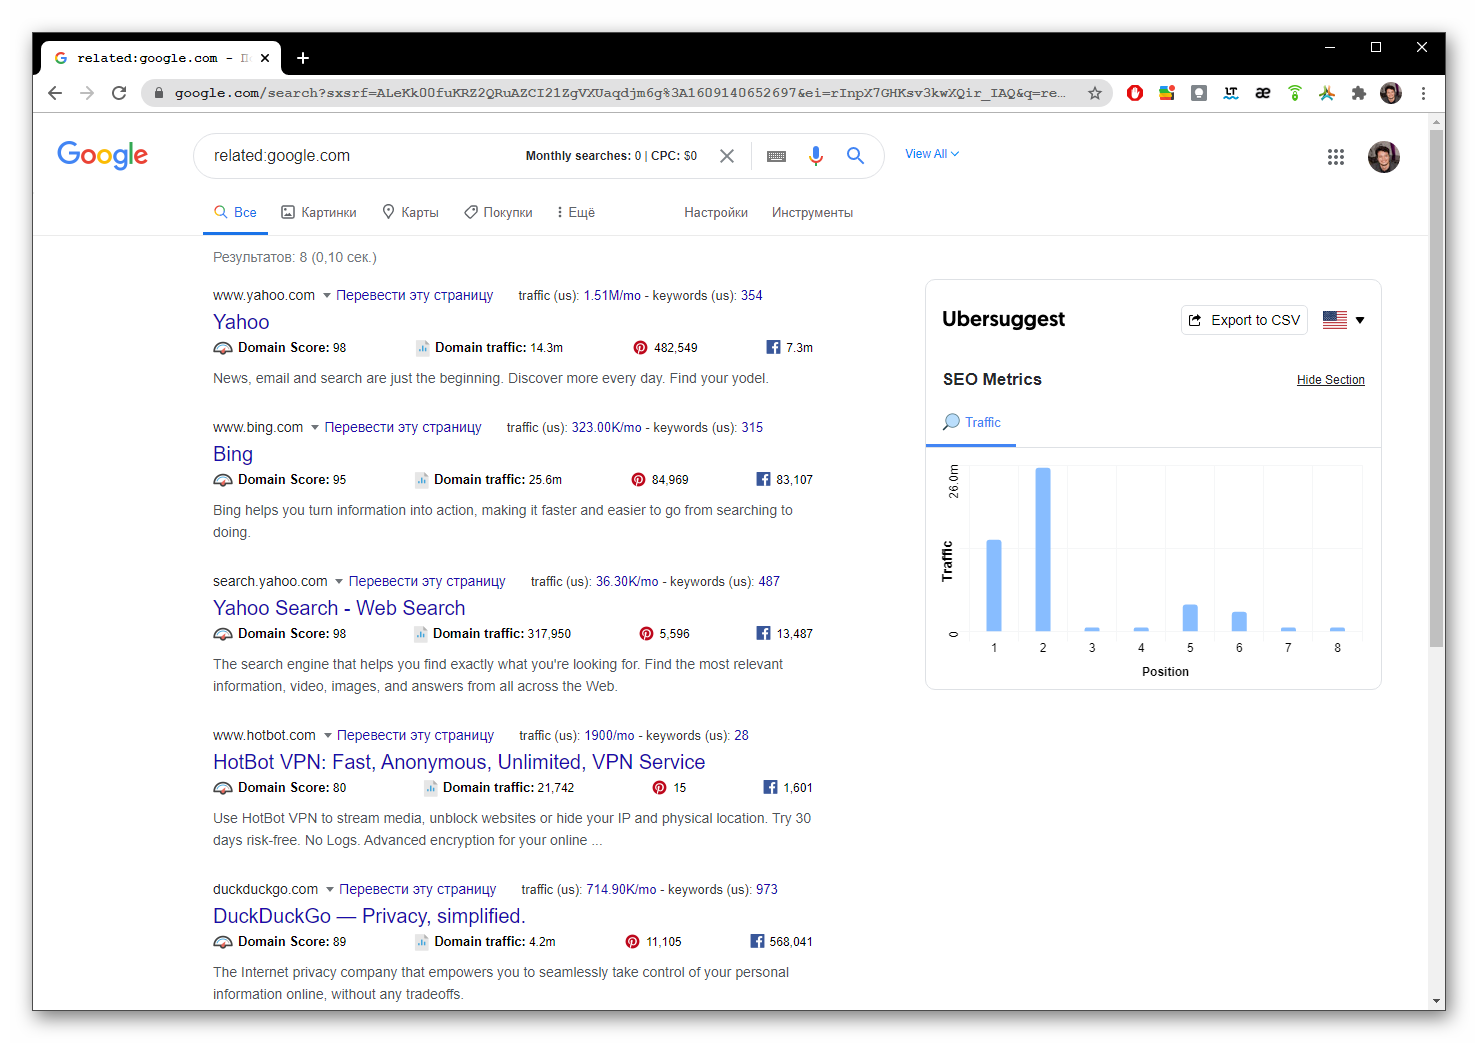Viewport: 1478px width, 1043px height.
Task: Reload the page
Action: point(119,93)
